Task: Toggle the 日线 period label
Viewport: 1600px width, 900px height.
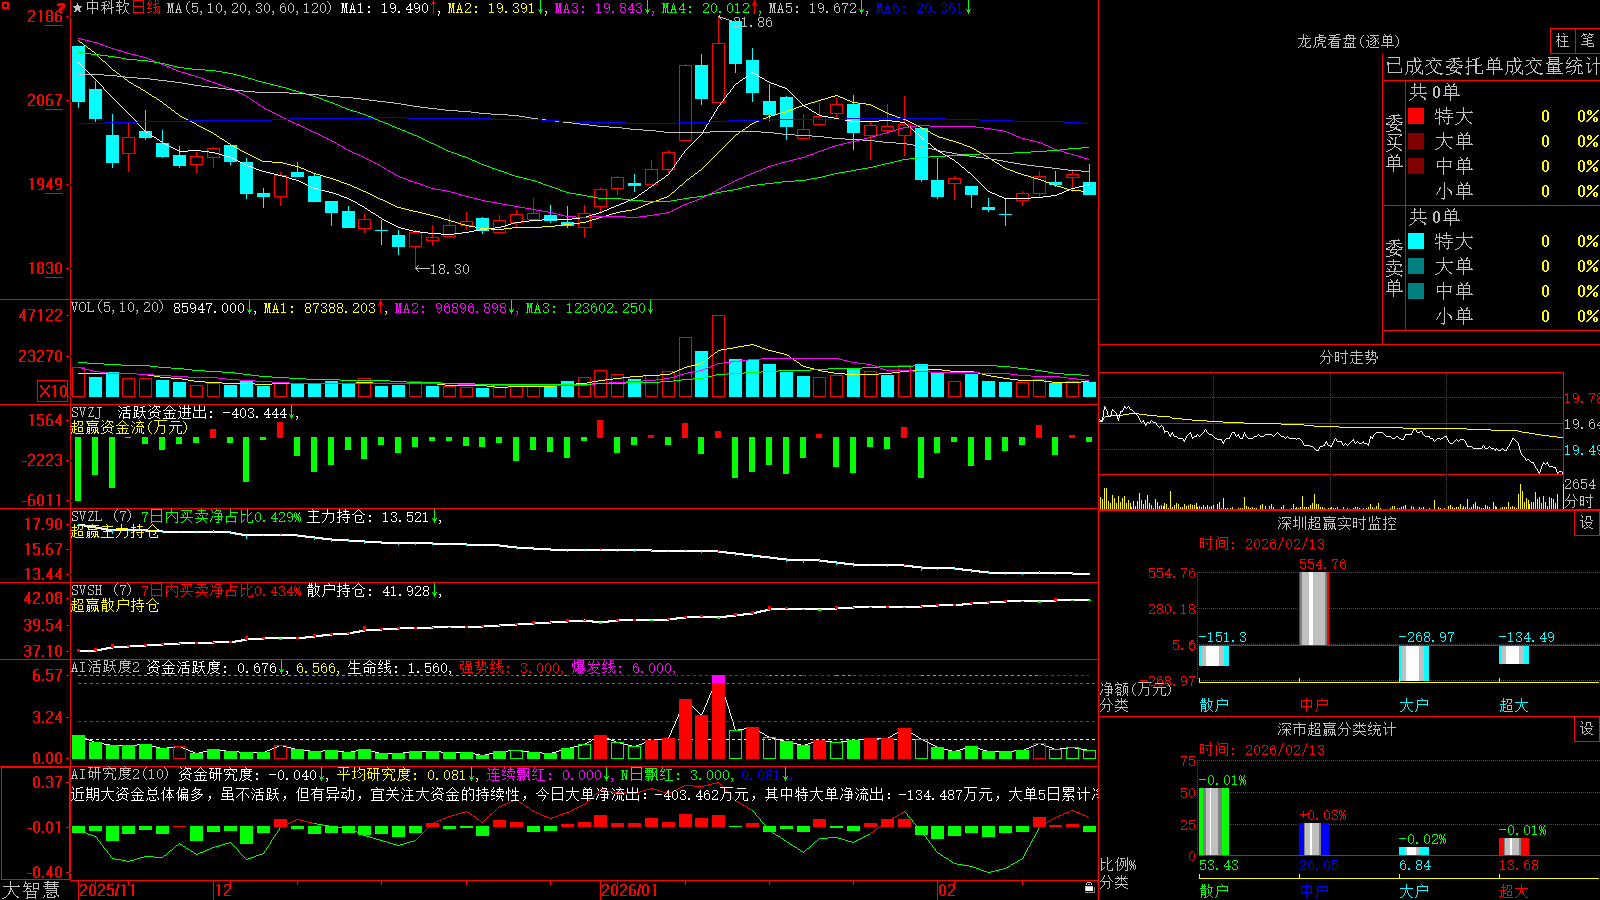Action: click(146, 8)
